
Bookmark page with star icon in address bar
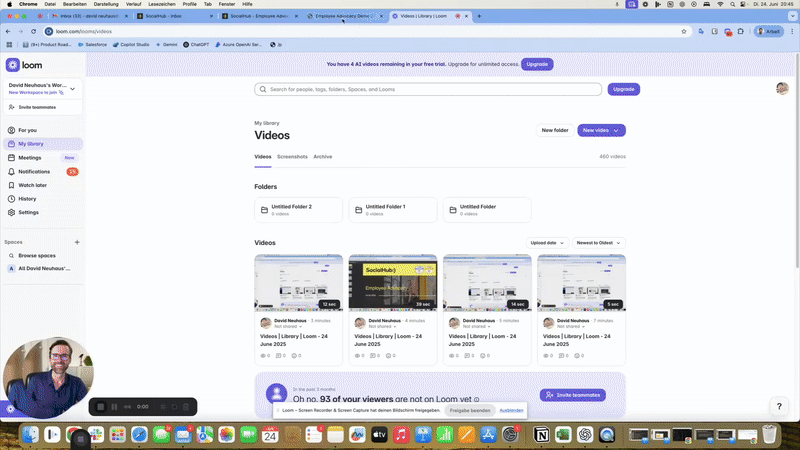click(684, 31)
